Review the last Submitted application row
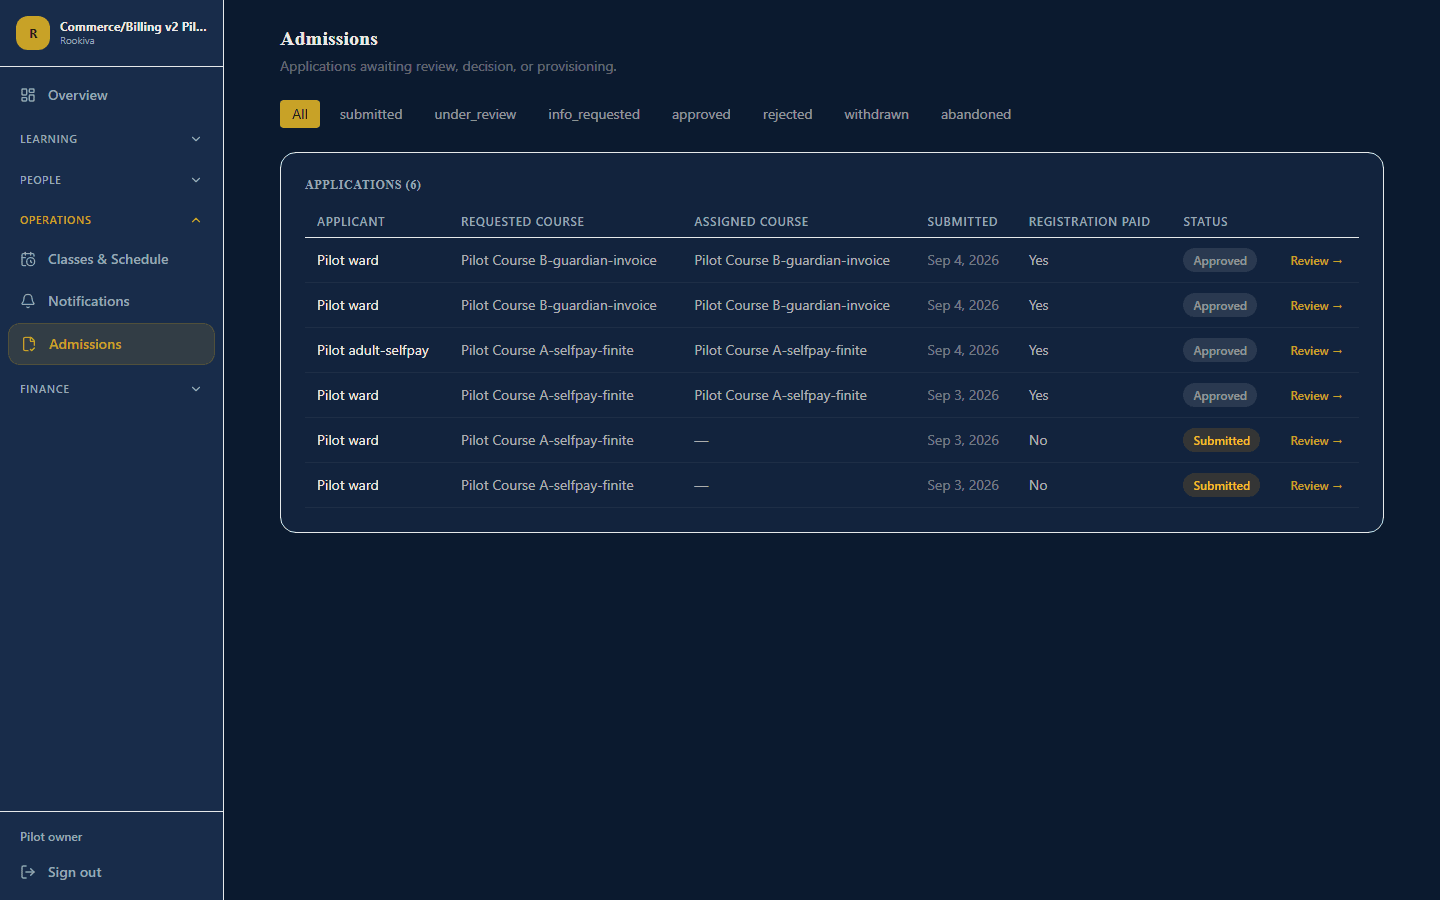 [1316, 486]
